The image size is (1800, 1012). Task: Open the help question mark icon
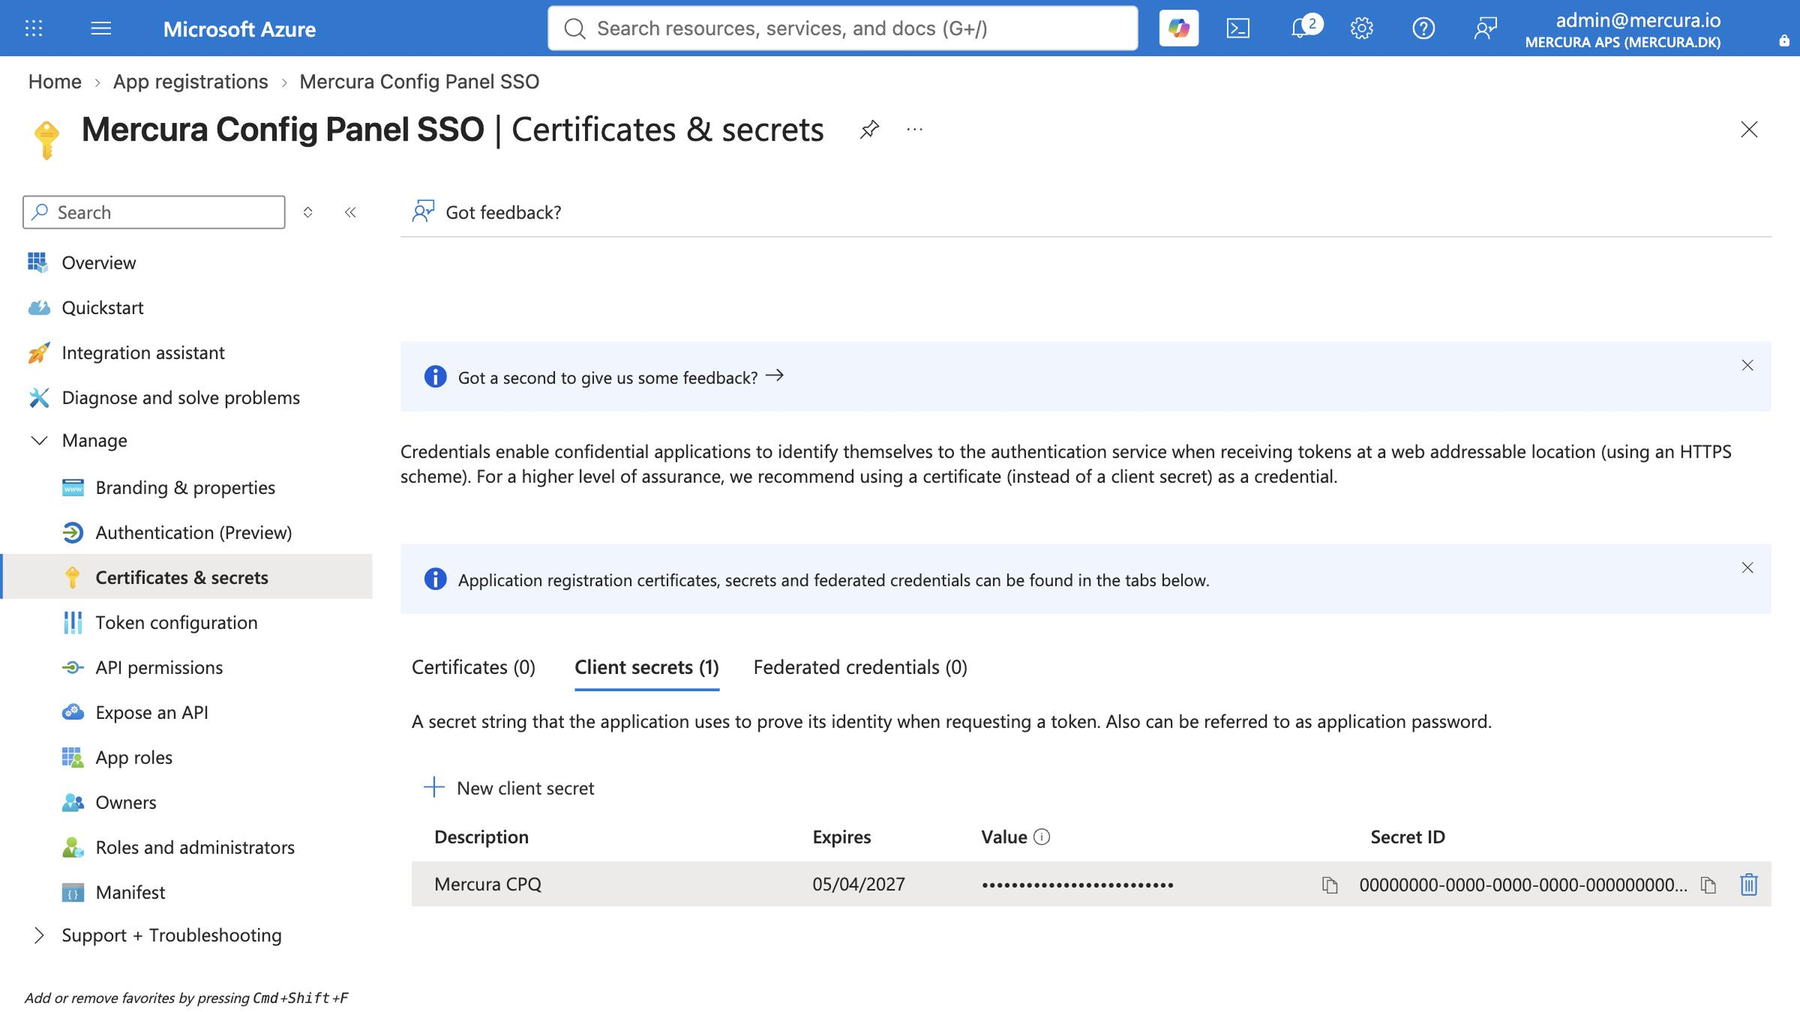tap(1423, 28)
